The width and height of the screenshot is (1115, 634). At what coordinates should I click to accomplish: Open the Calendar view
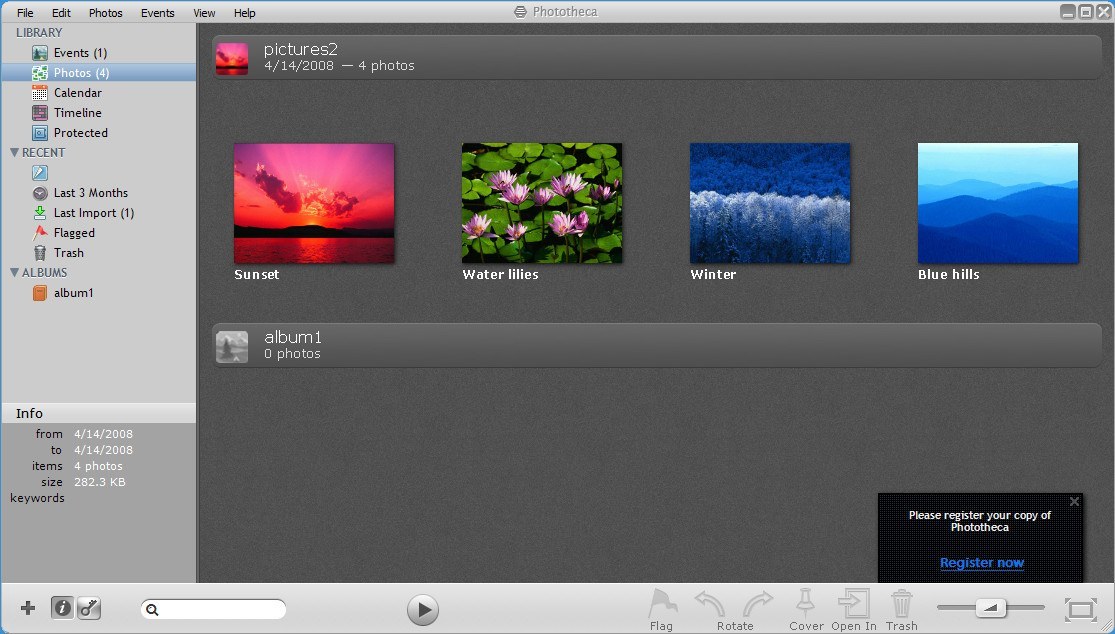pos(76,92)
